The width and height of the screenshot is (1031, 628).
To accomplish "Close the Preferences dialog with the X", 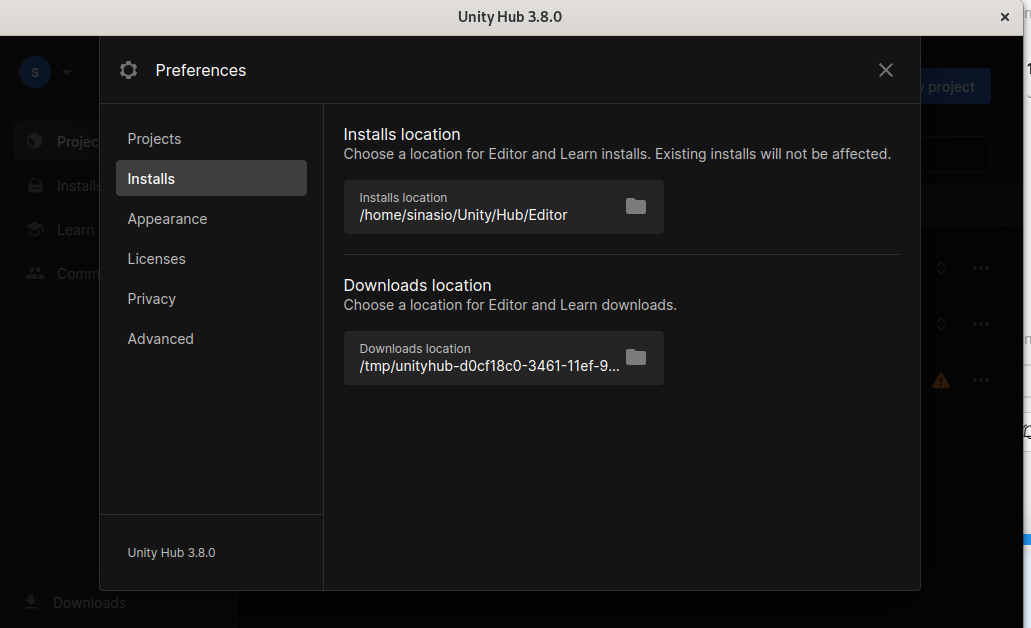I will [885, 70].
